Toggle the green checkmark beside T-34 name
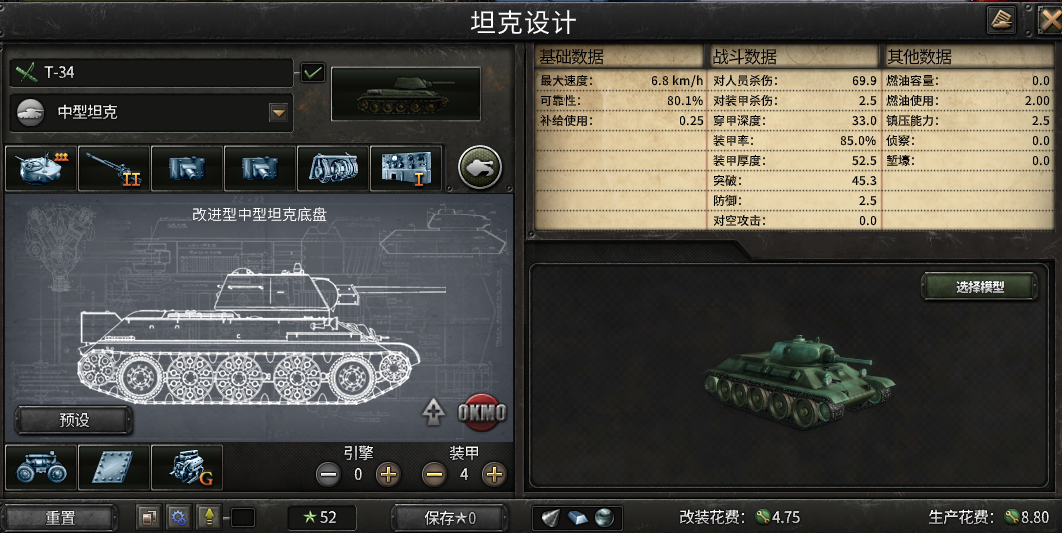 coord(312,72)
